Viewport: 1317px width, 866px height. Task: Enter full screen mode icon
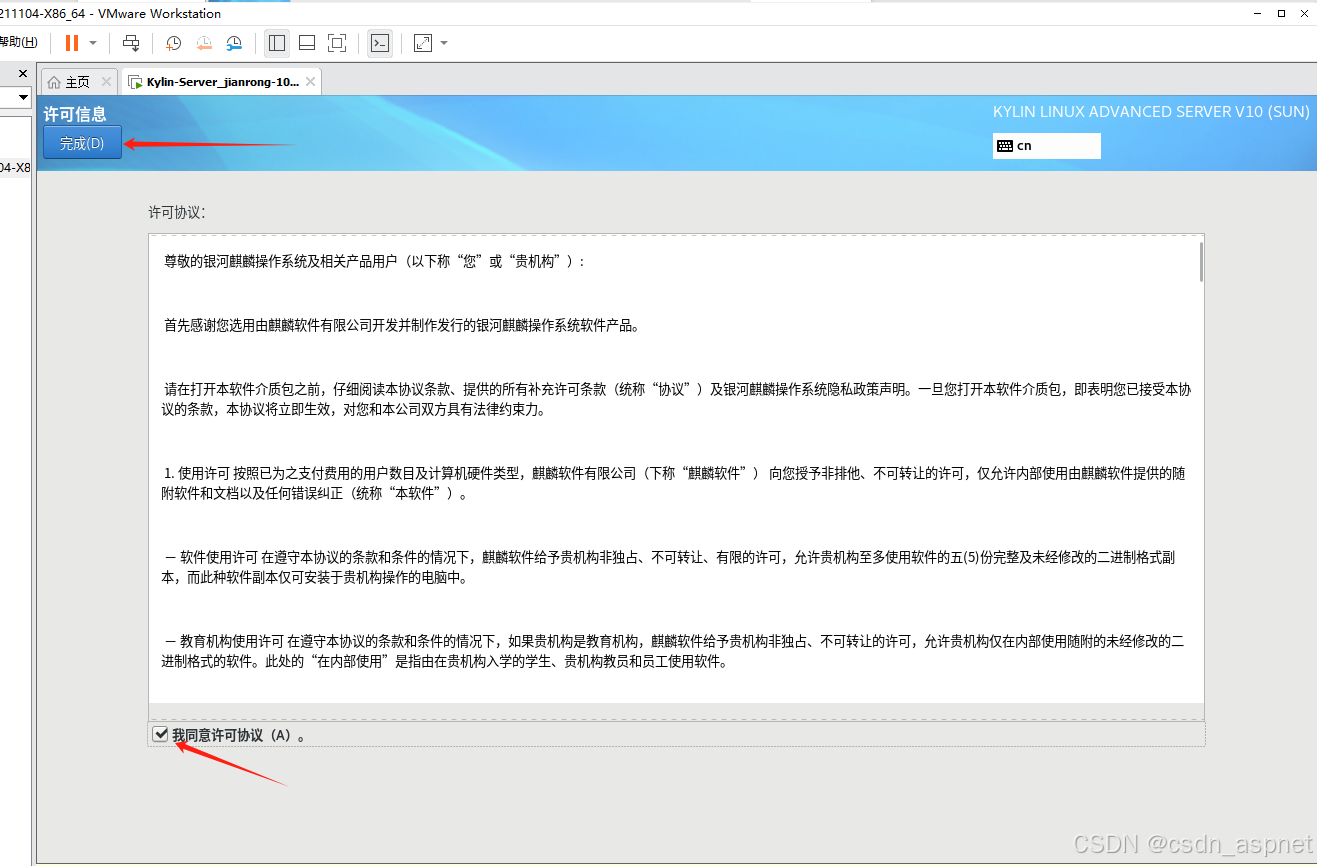coord(337,43)
